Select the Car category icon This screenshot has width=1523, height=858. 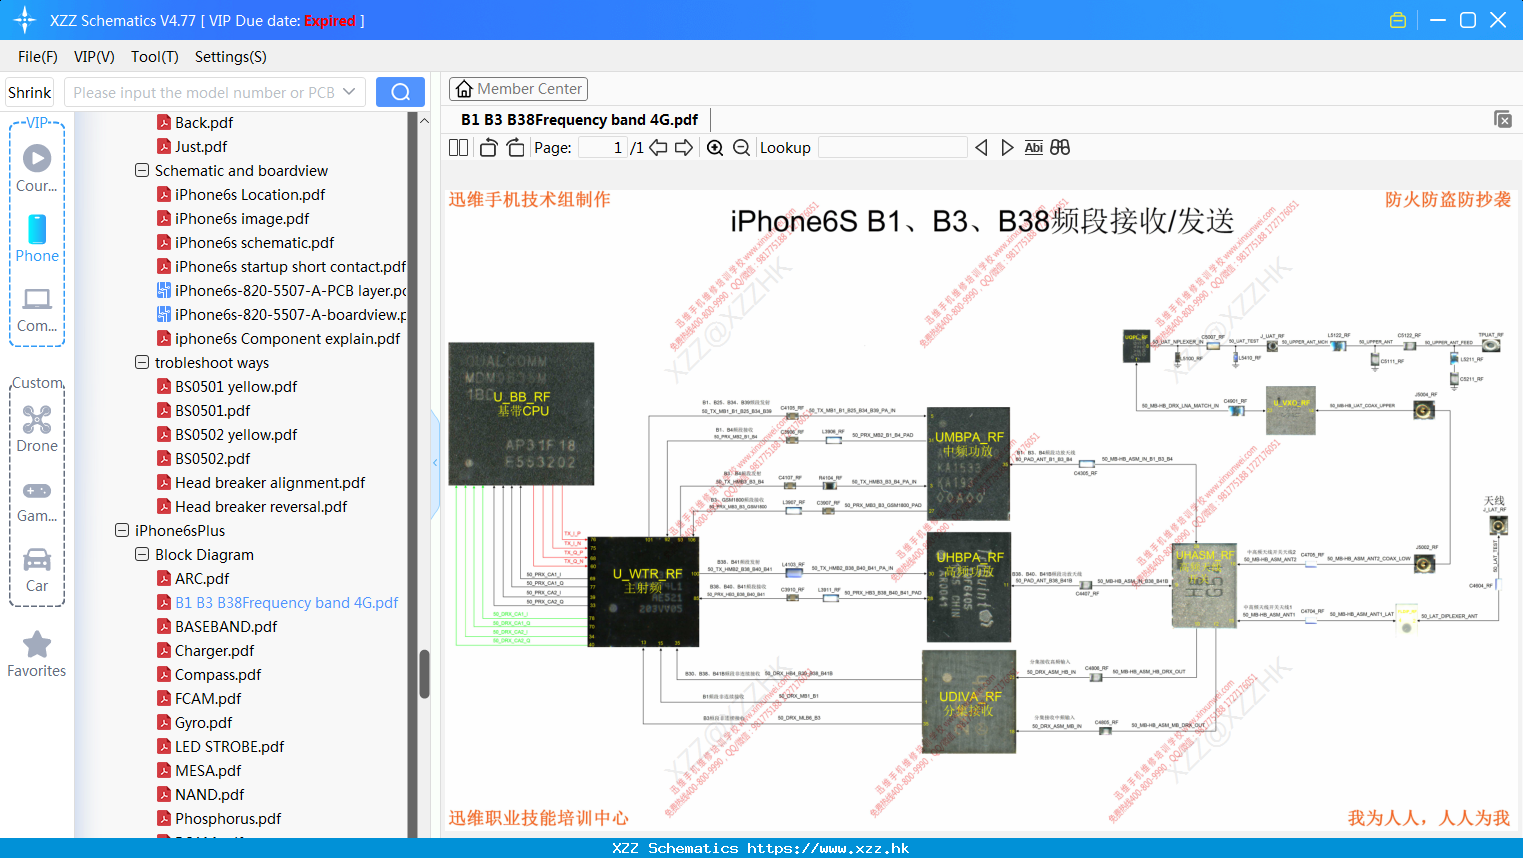(37, 570)
